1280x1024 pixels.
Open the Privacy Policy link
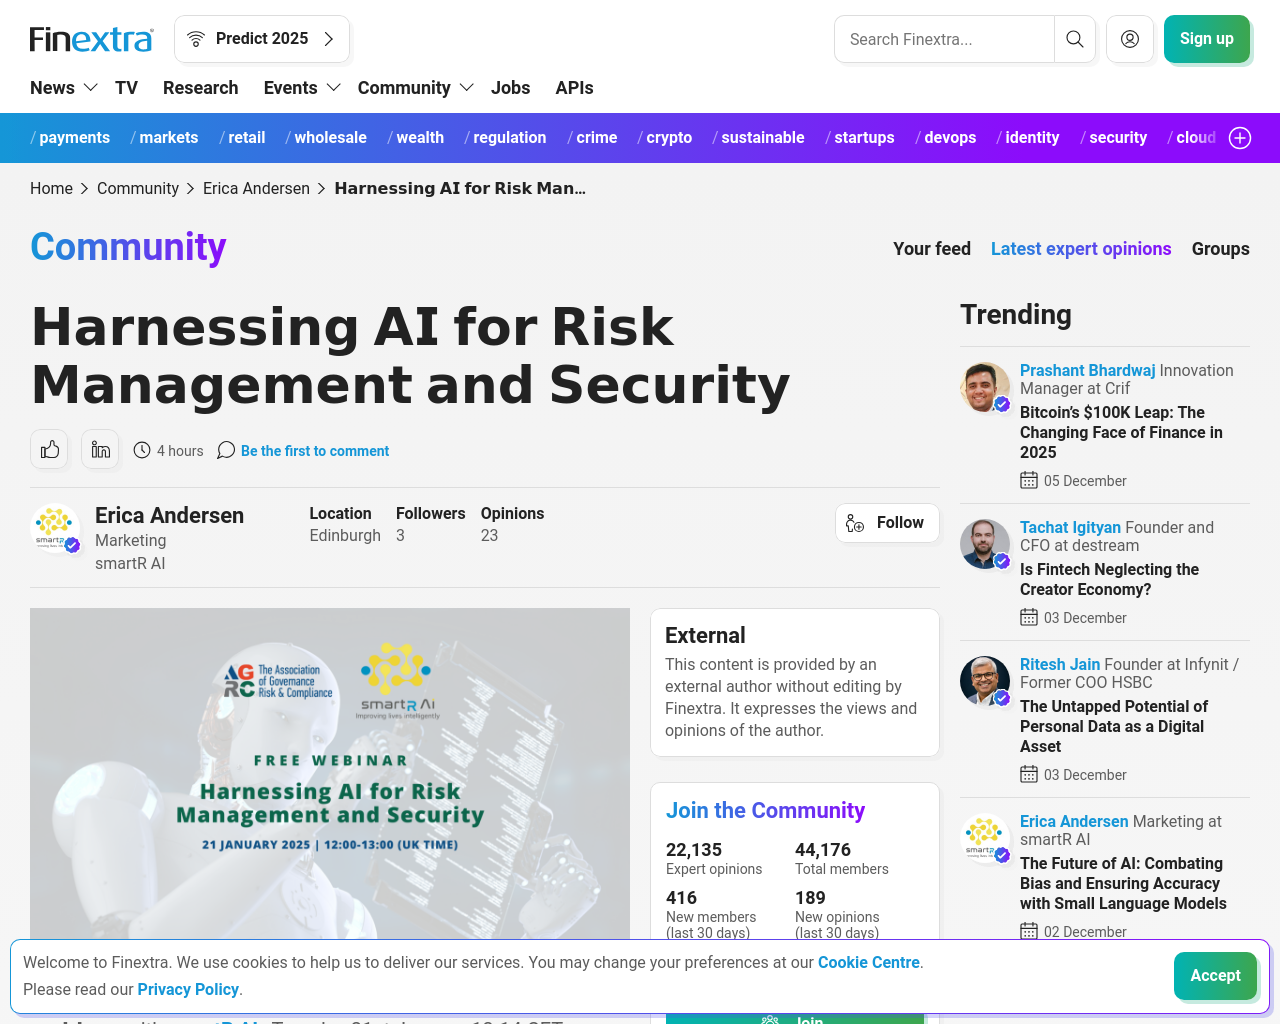188,990
